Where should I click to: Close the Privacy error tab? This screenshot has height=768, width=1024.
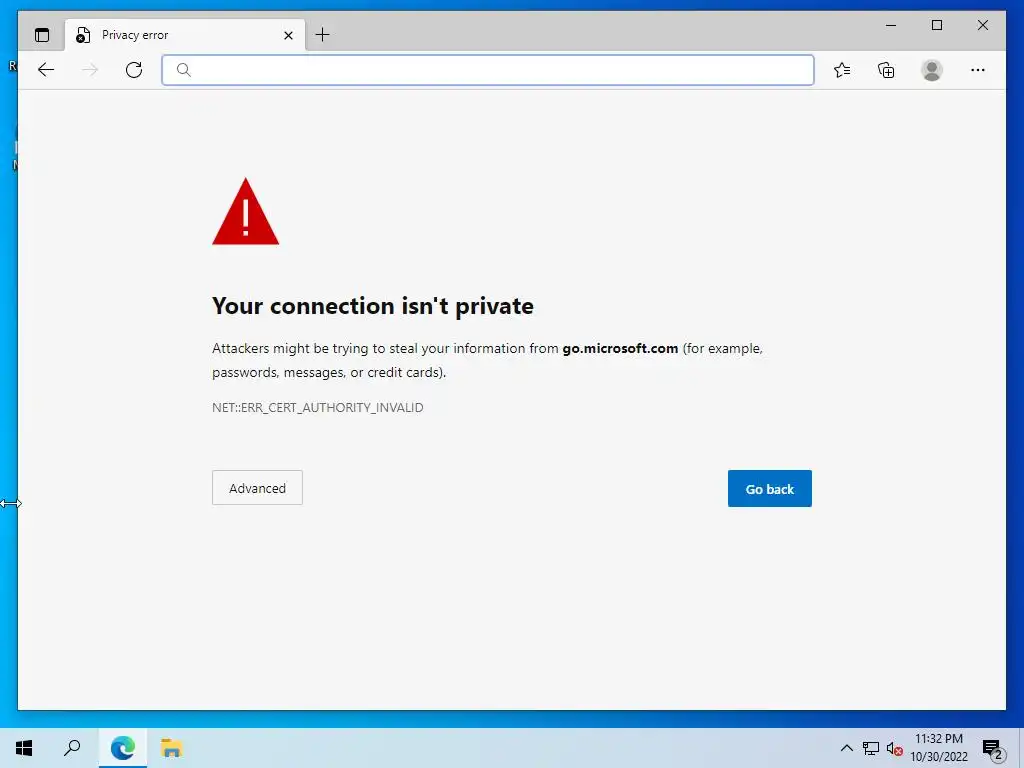point(288,35)
